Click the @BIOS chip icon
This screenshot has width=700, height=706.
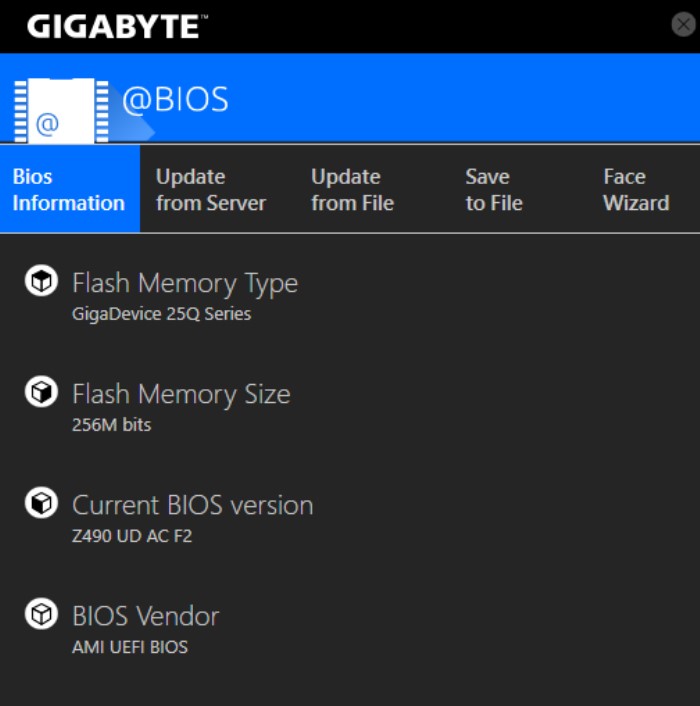tap(61, 111)
